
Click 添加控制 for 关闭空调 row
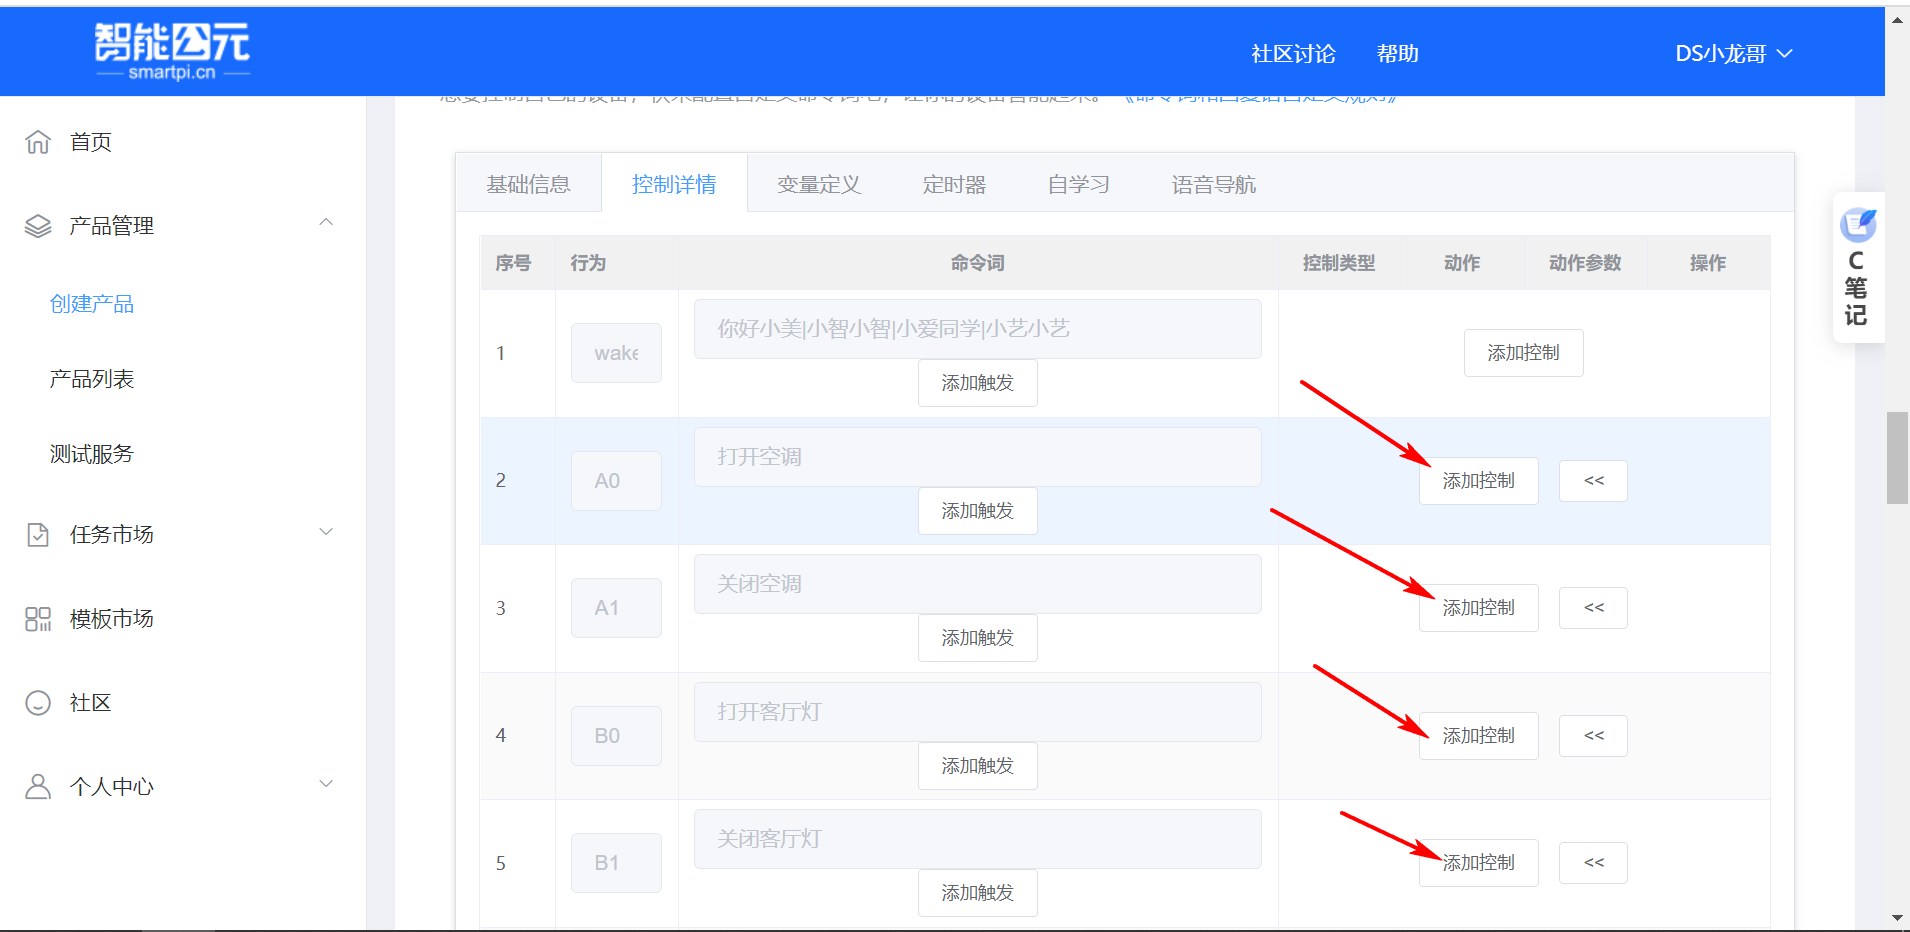[1478, 608]
